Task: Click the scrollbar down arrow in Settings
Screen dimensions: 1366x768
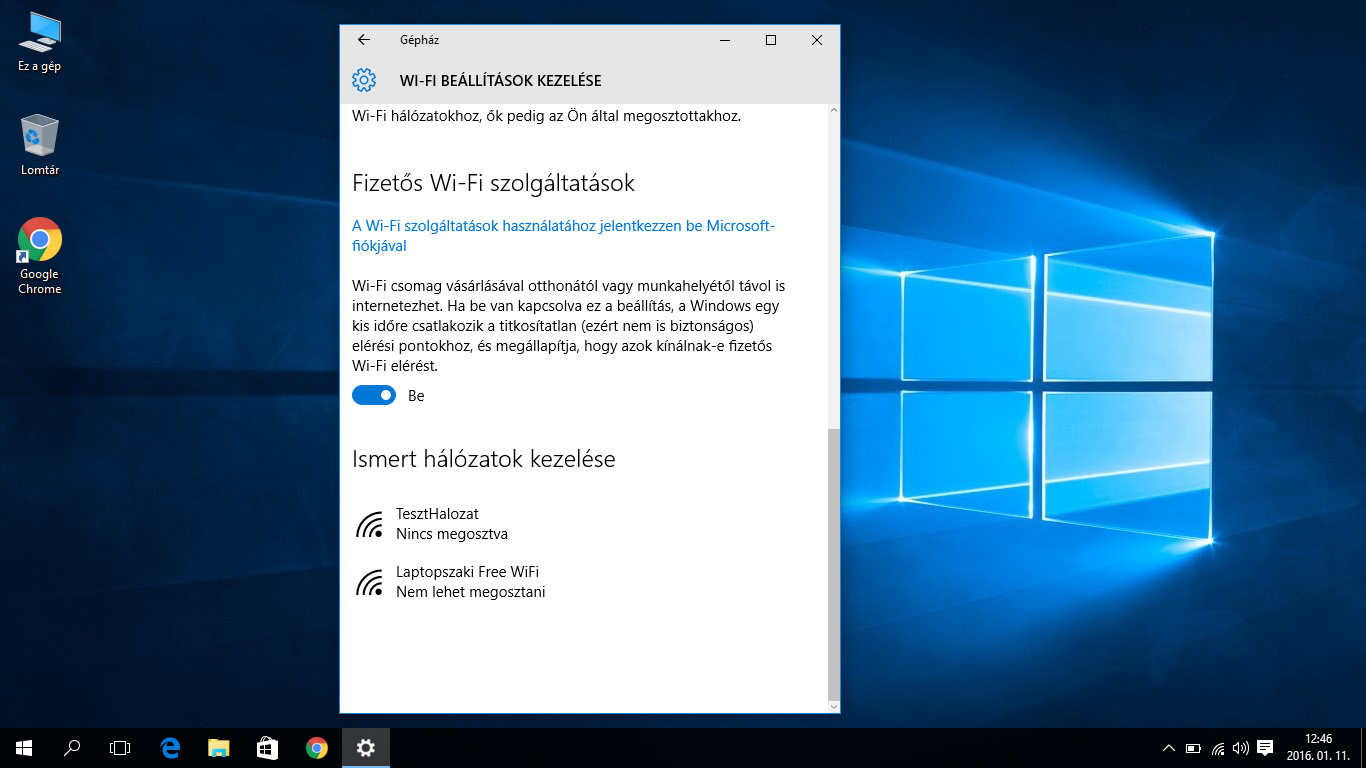Action: click(x=834, y=706)
